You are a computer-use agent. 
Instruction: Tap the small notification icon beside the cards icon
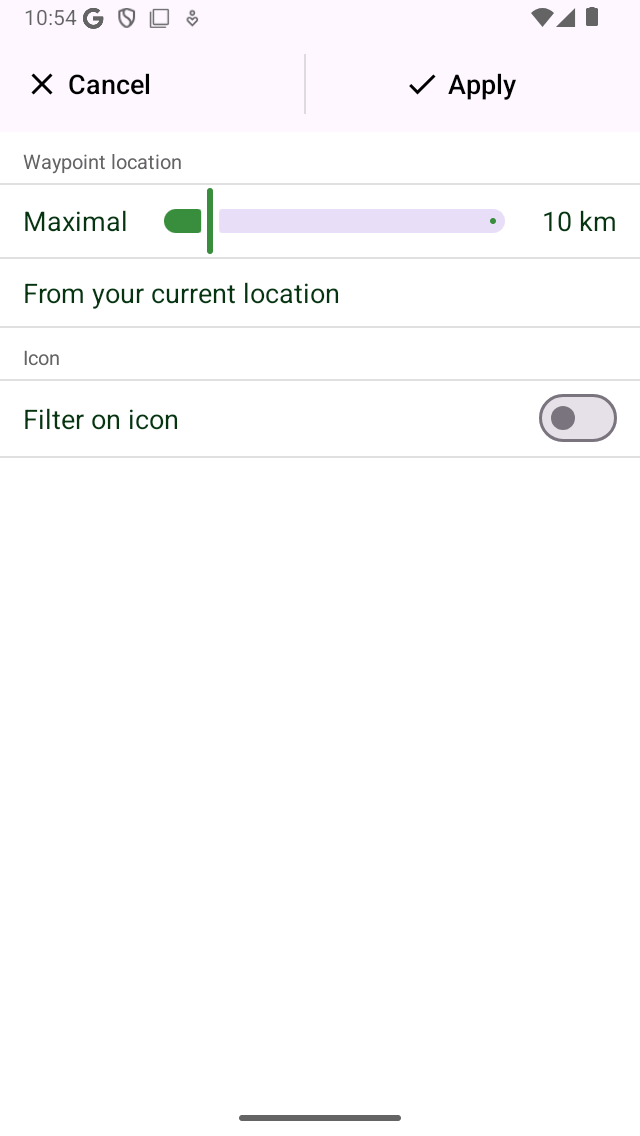[x=192, y=19]
